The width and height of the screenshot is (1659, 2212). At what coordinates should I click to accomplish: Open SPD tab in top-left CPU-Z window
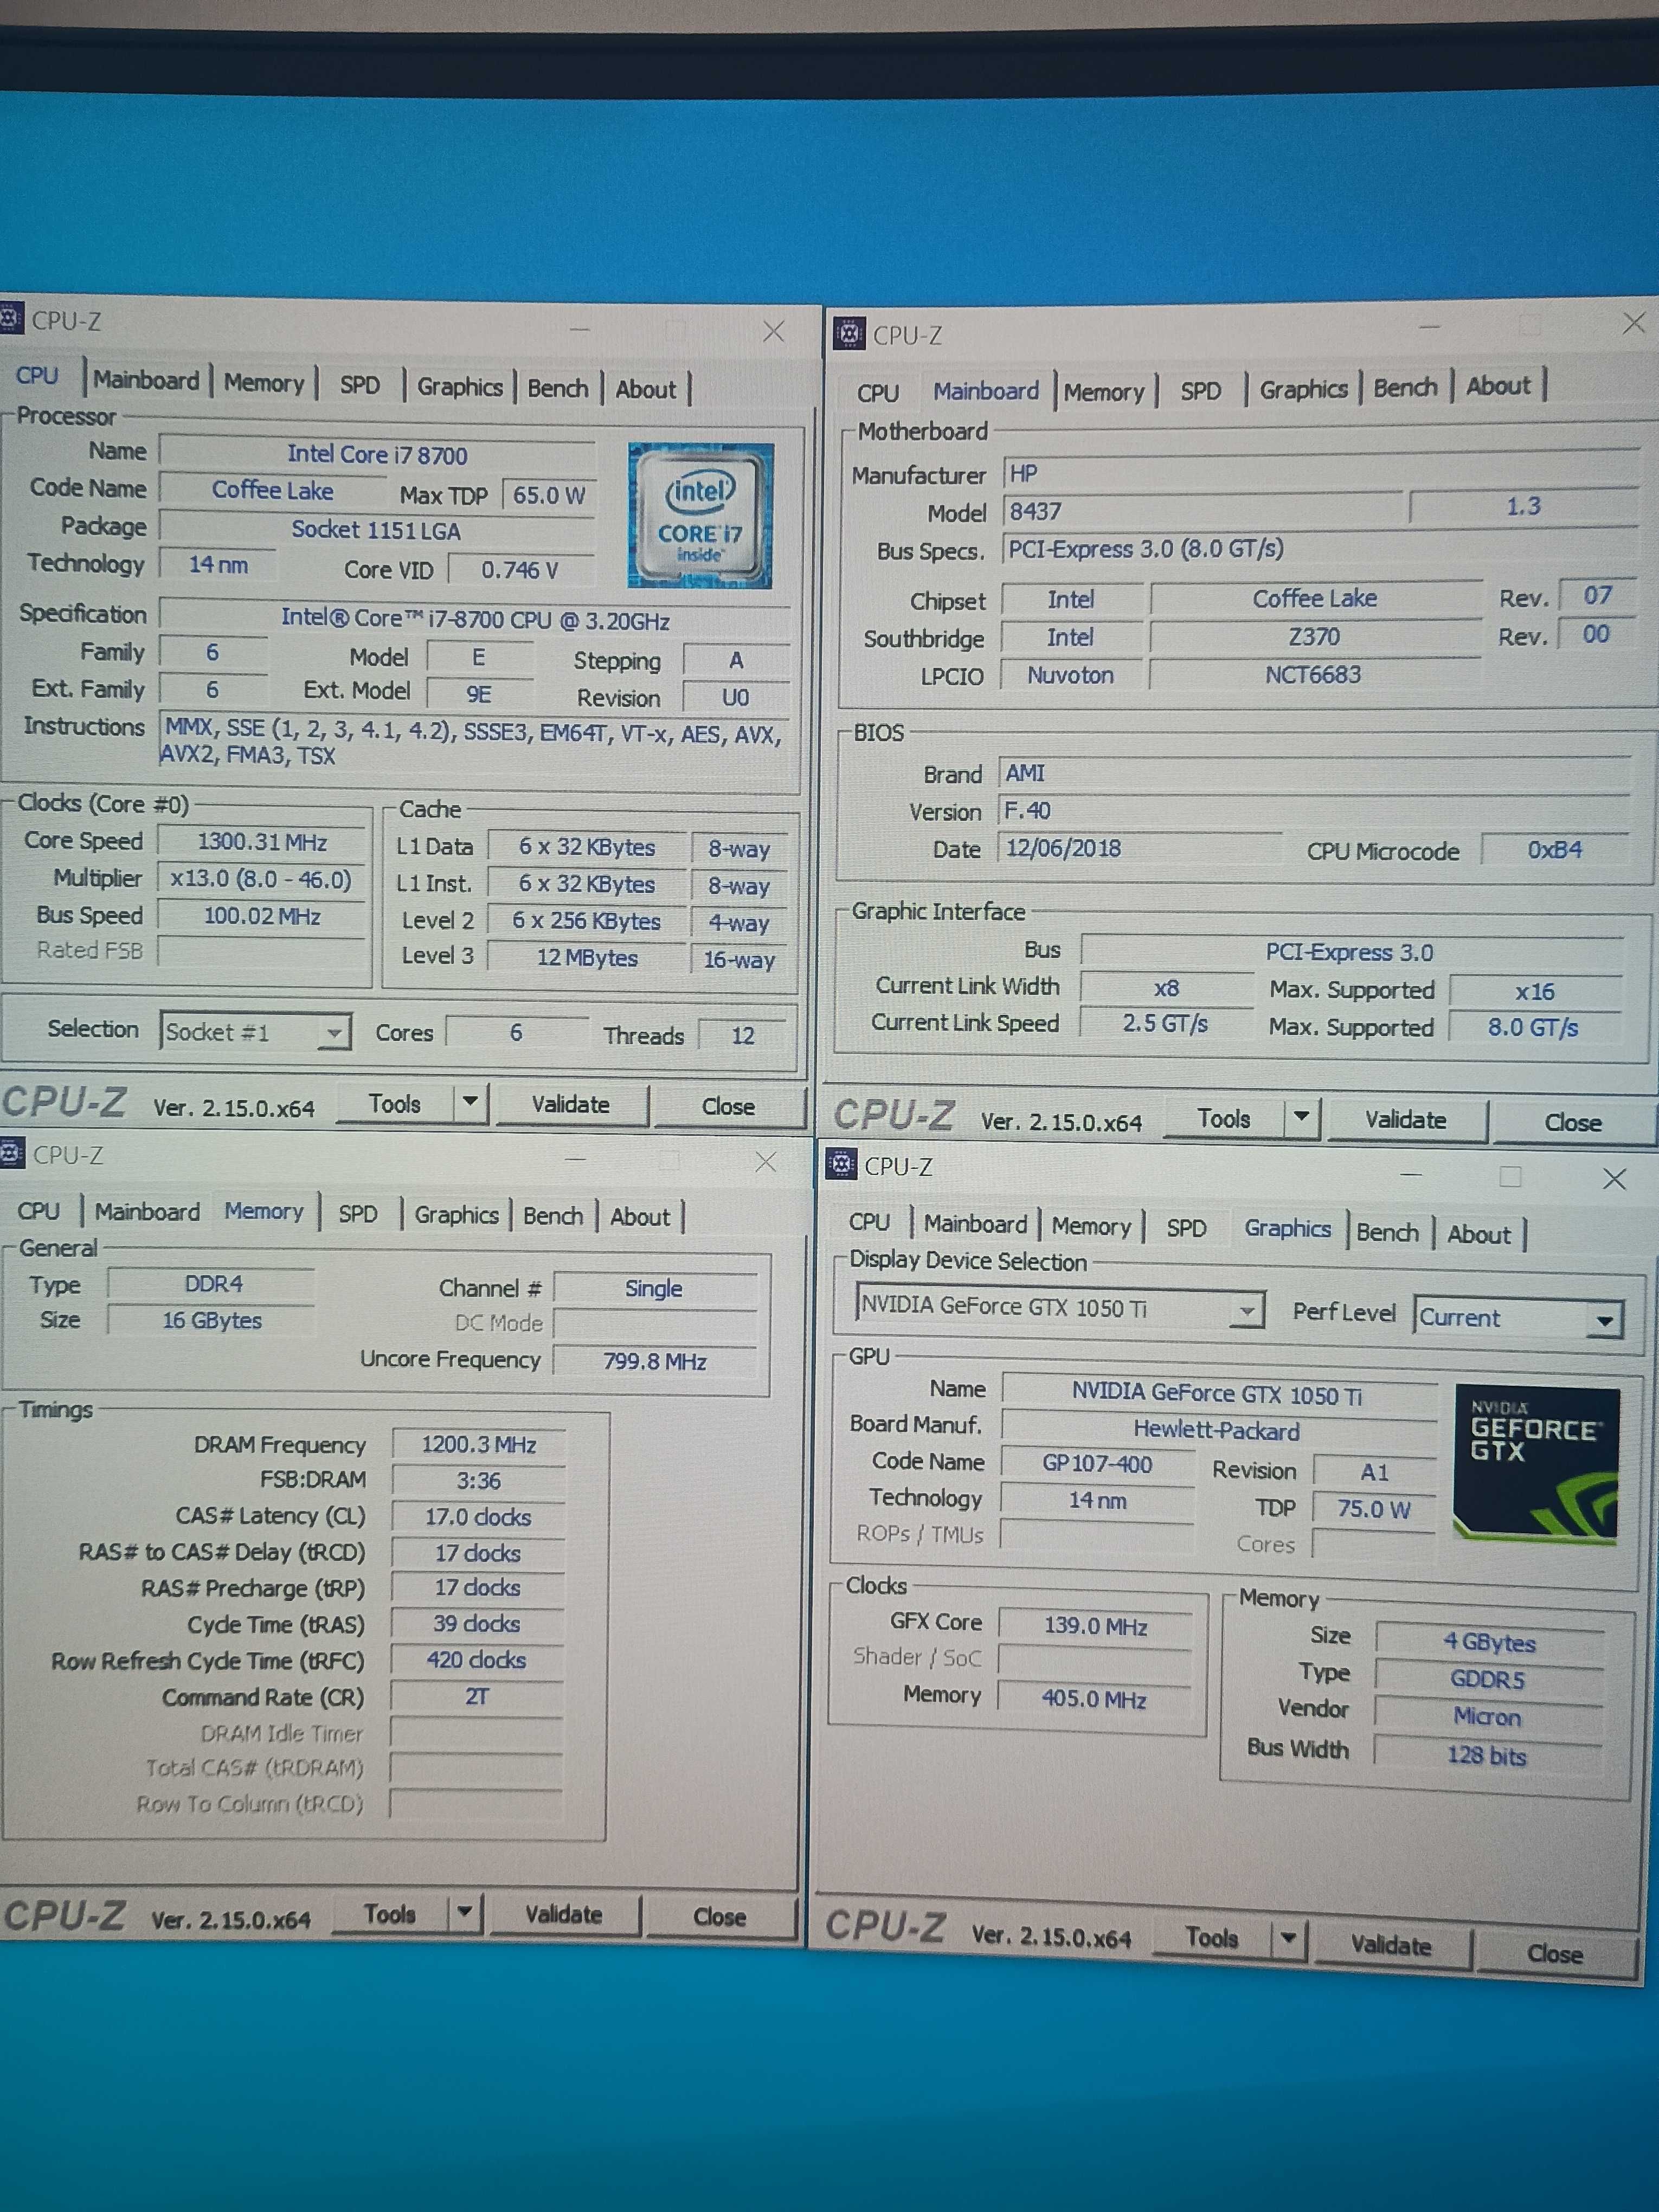tap(360, 385)
